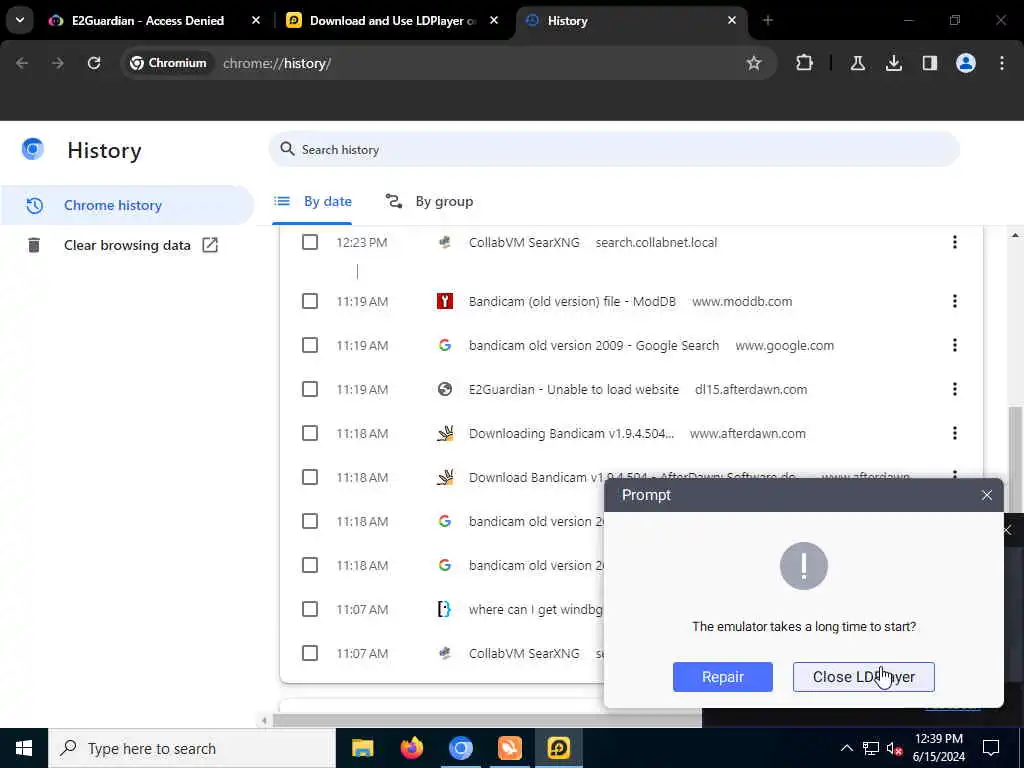Open Bandicam (old version) file - ModDB link

click(572, 301)
